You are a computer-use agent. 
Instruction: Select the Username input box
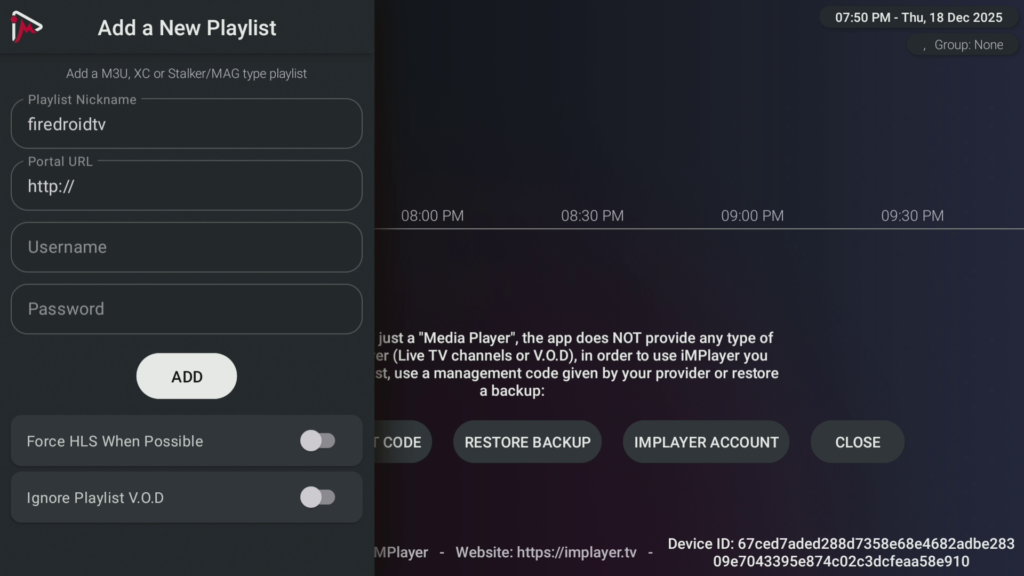186,247
